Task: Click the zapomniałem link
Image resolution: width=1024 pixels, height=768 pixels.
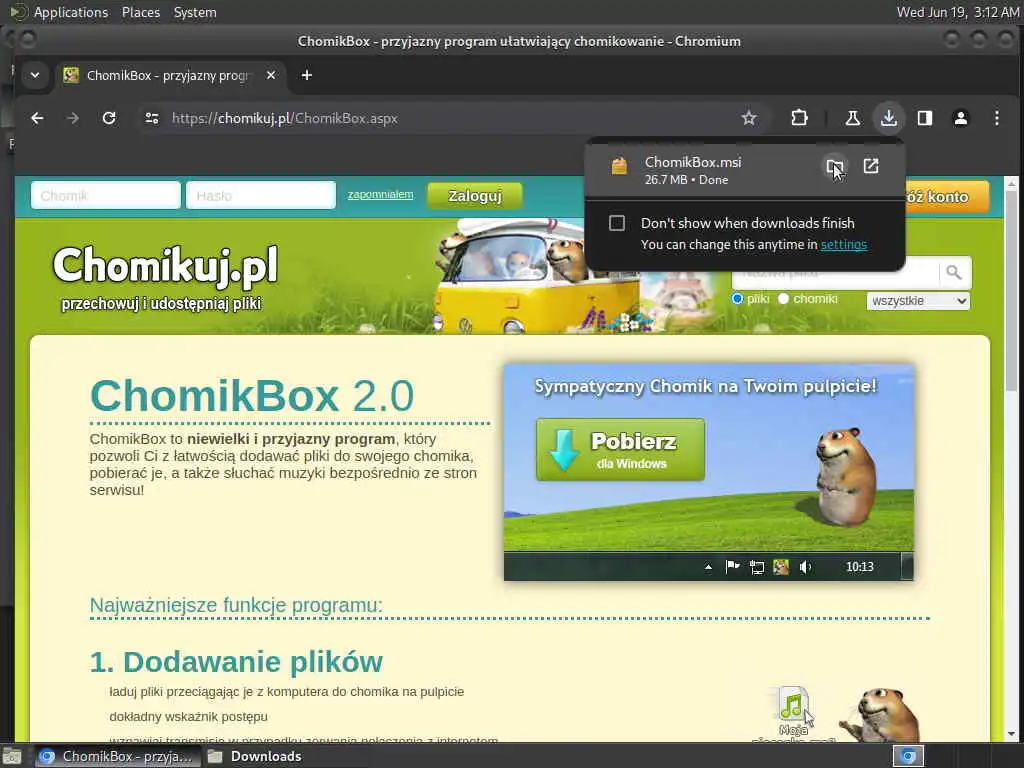Action: pos(380,195)
